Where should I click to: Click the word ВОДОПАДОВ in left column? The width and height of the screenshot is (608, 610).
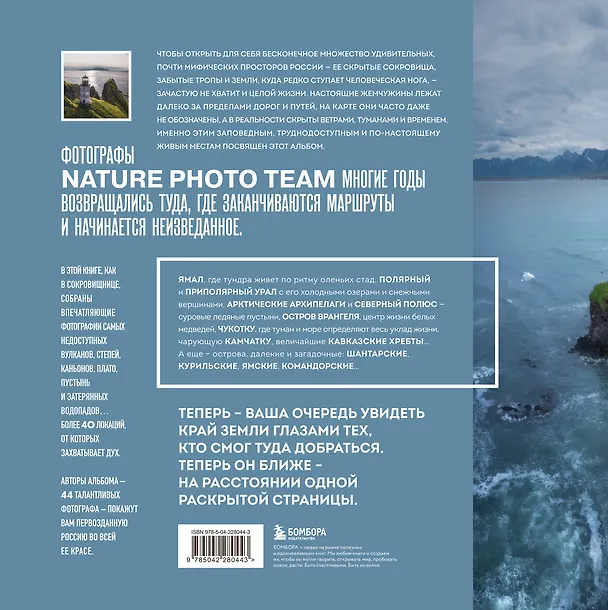tap(81, 411)
